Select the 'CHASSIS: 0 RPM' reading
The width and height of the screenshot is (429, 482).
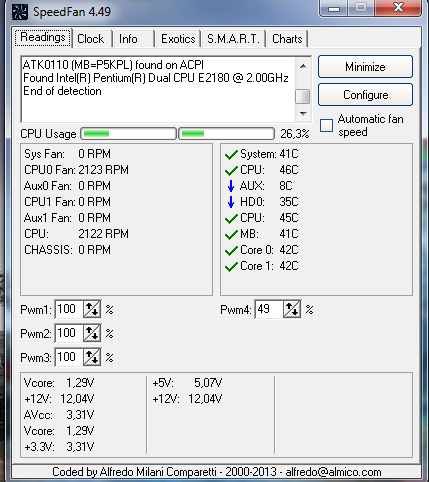67,250
